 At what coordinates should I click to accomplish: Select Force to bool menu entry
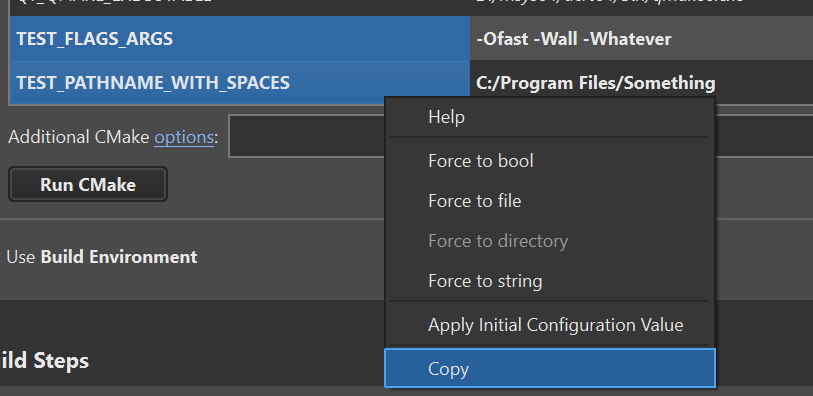click(549, 161)
